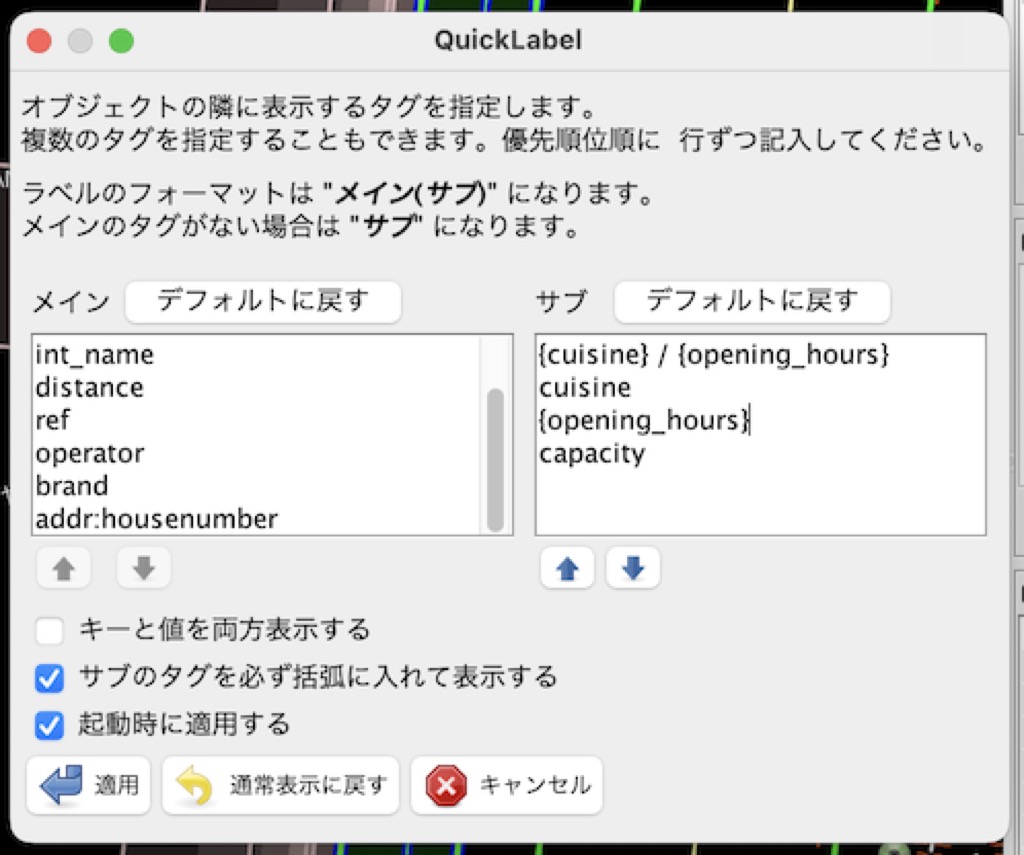Click the move-down arrow under Main list
Image resolution: width=1024 pixels, height=855 pixels.
(144, 569)
